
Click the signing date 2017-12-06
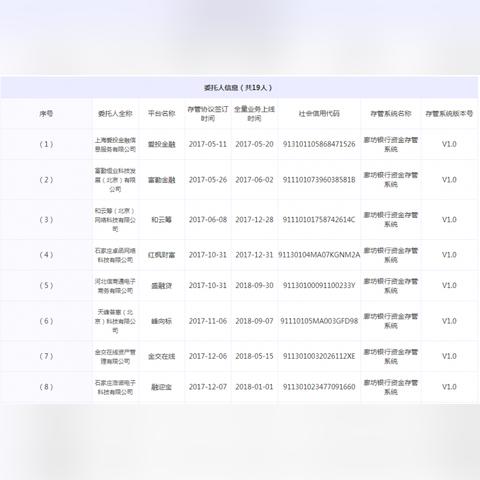(208, 356)
